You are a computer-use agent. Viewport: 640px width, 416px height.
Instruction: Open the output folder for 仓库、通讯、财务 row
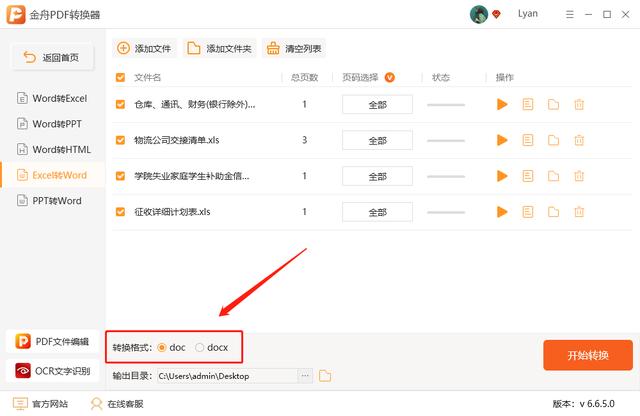pos(553,105)
